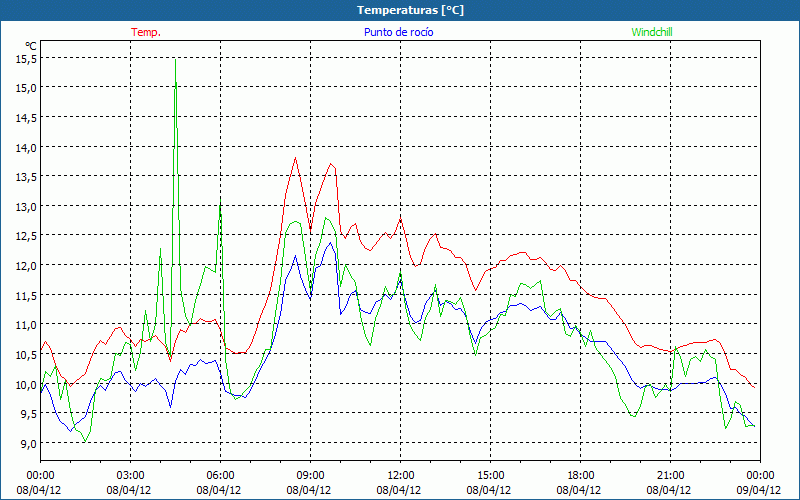Click the blue Punto de rocío legend label

coord(398,32)
